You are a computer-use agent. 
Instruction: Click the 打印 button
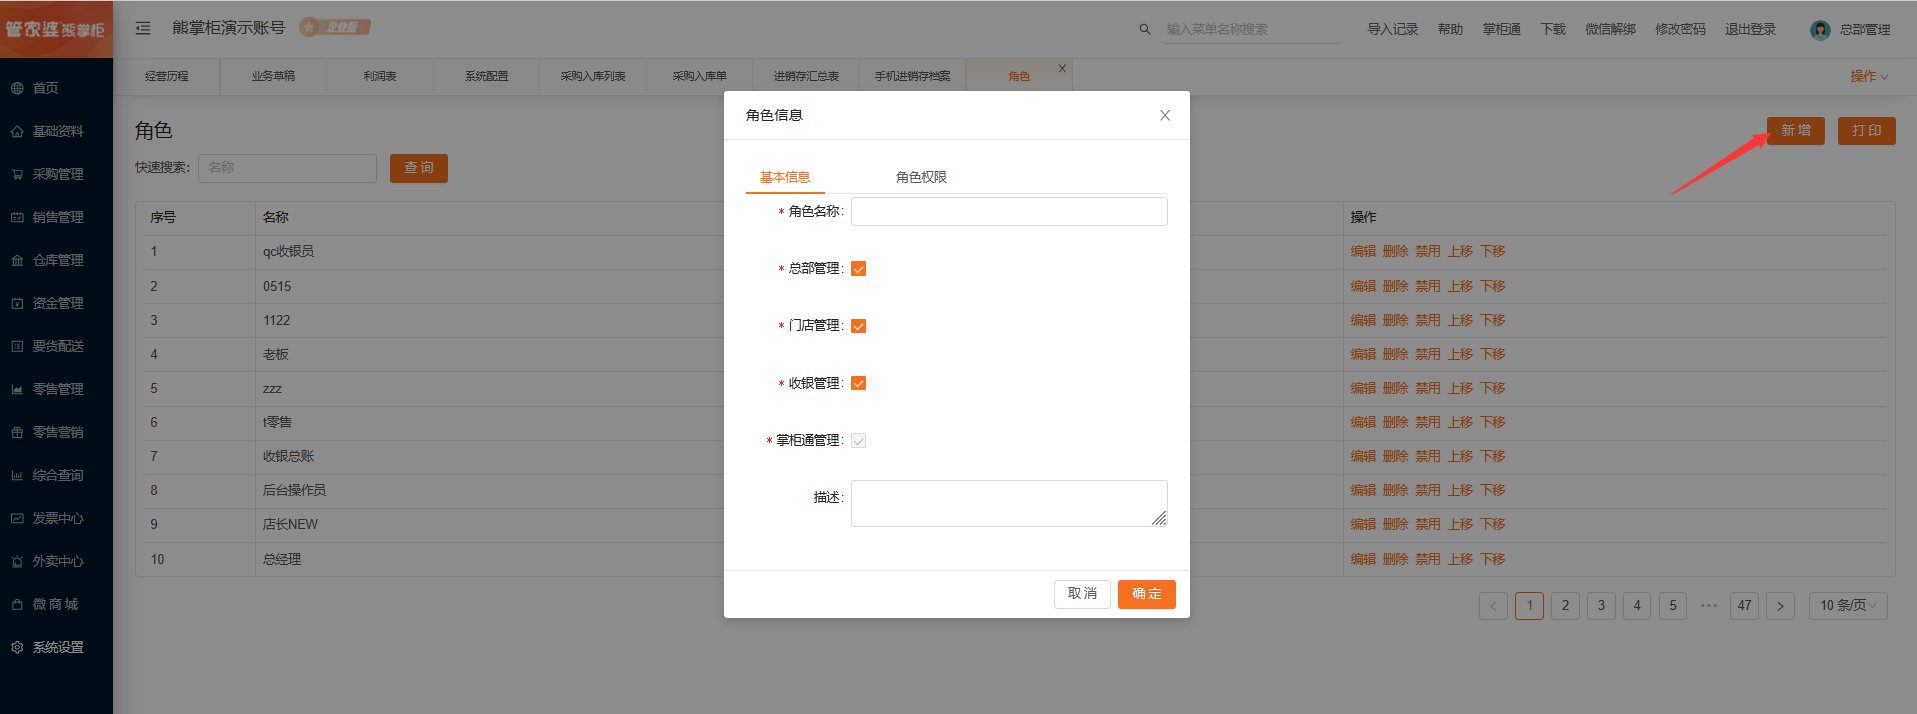1867,131
